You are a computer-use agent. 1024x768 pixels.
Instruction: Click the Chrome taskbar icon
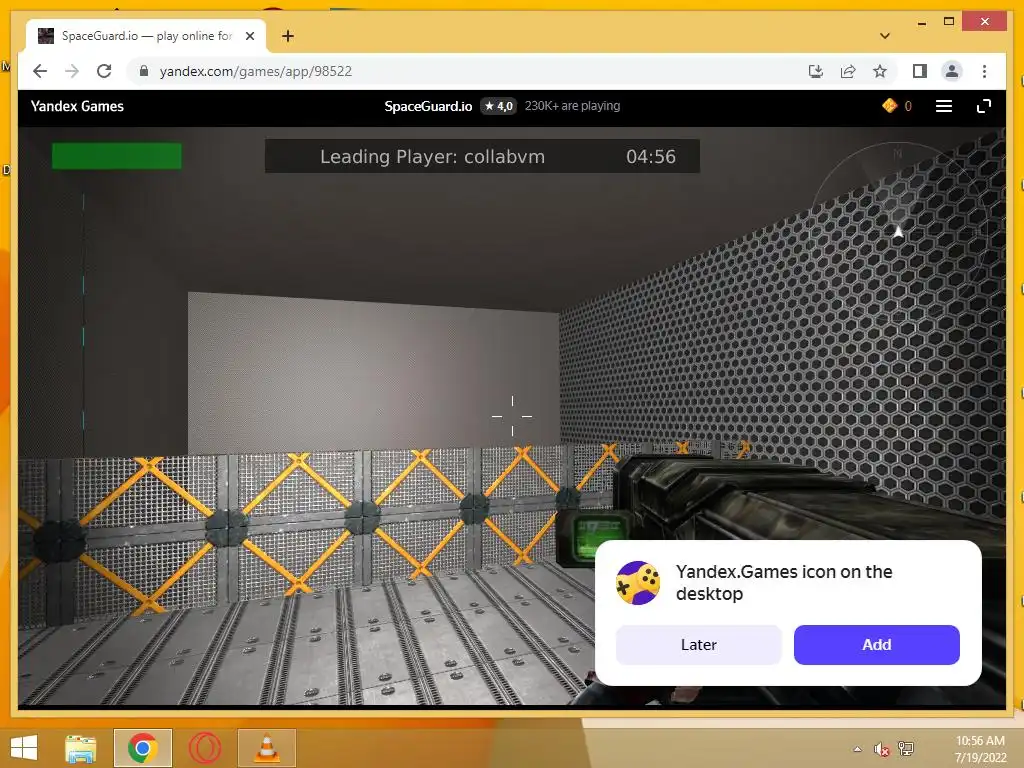[143, 748]
